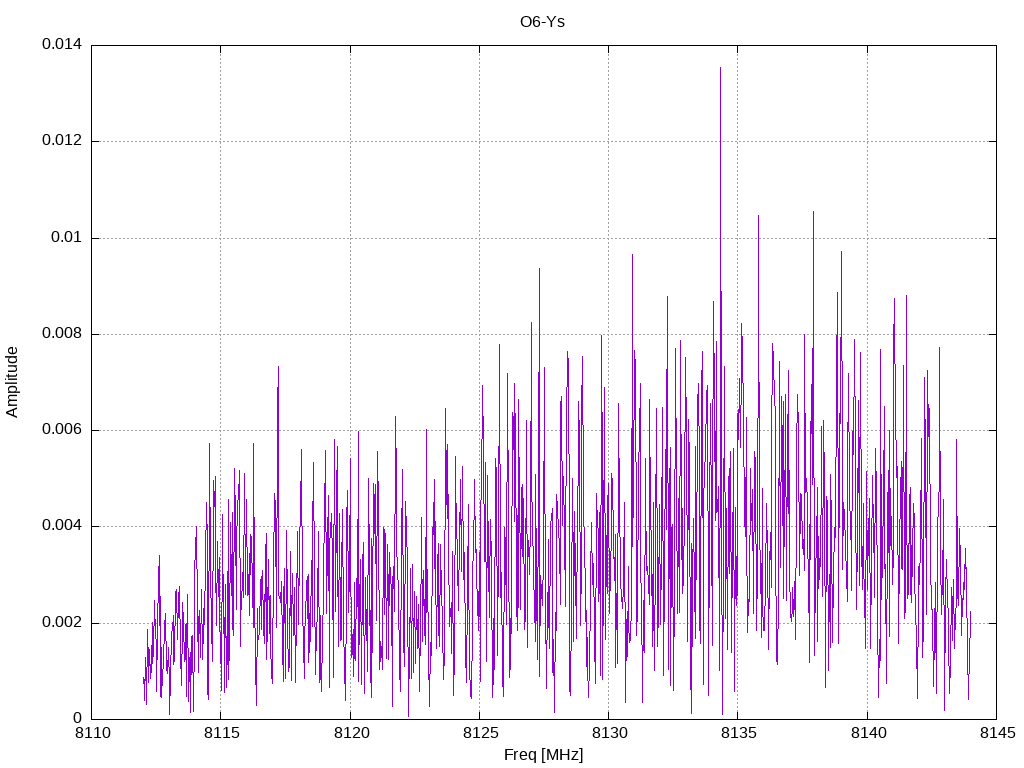Click the 8130 x-axis tick label
1024x768 pixels.
[610, 733]
